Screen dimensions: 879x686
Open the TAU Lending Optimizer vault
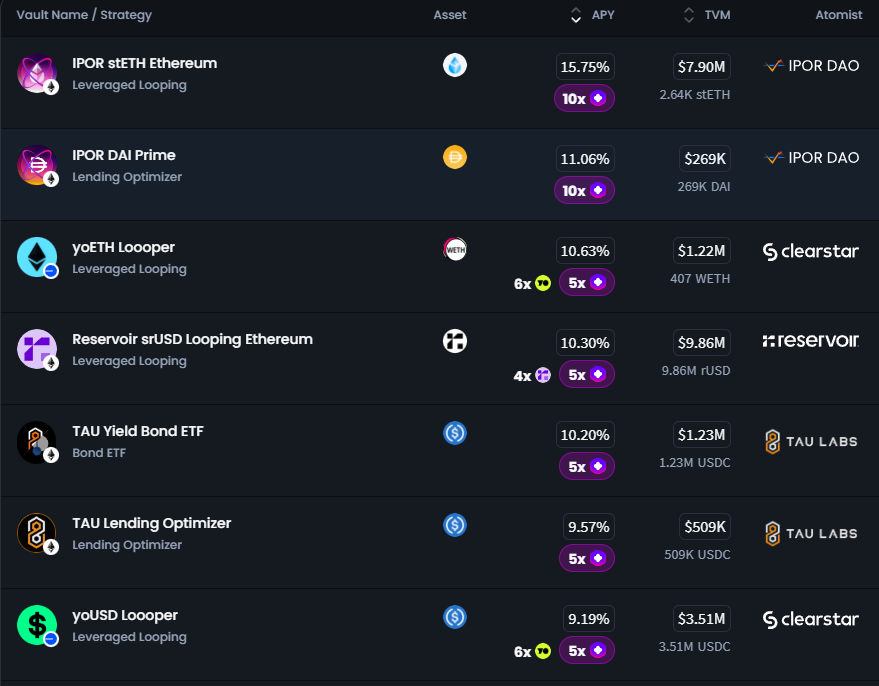151,524
